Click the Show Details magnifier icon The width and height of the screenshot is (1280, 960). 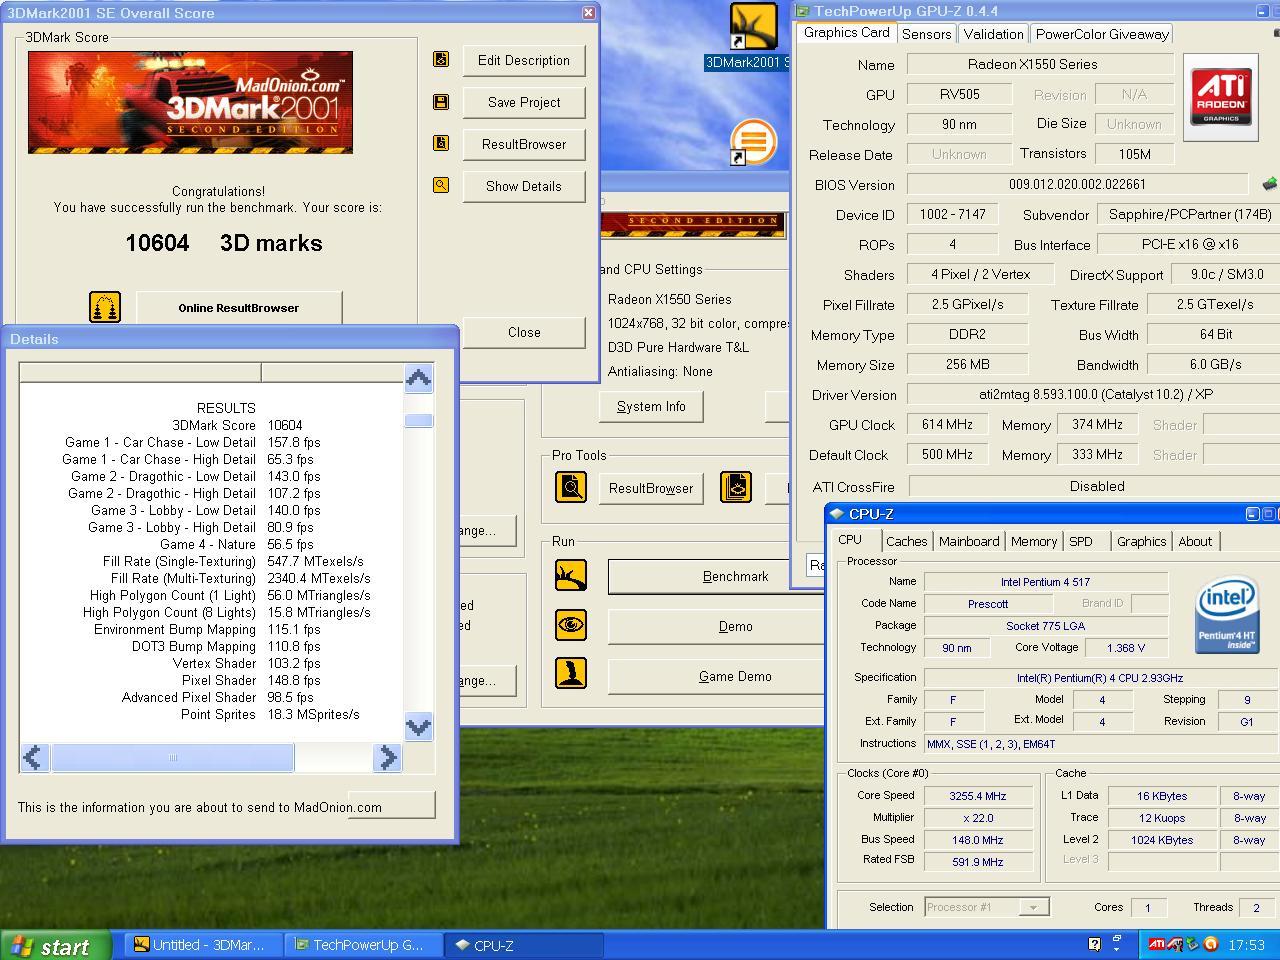point(441,185)
